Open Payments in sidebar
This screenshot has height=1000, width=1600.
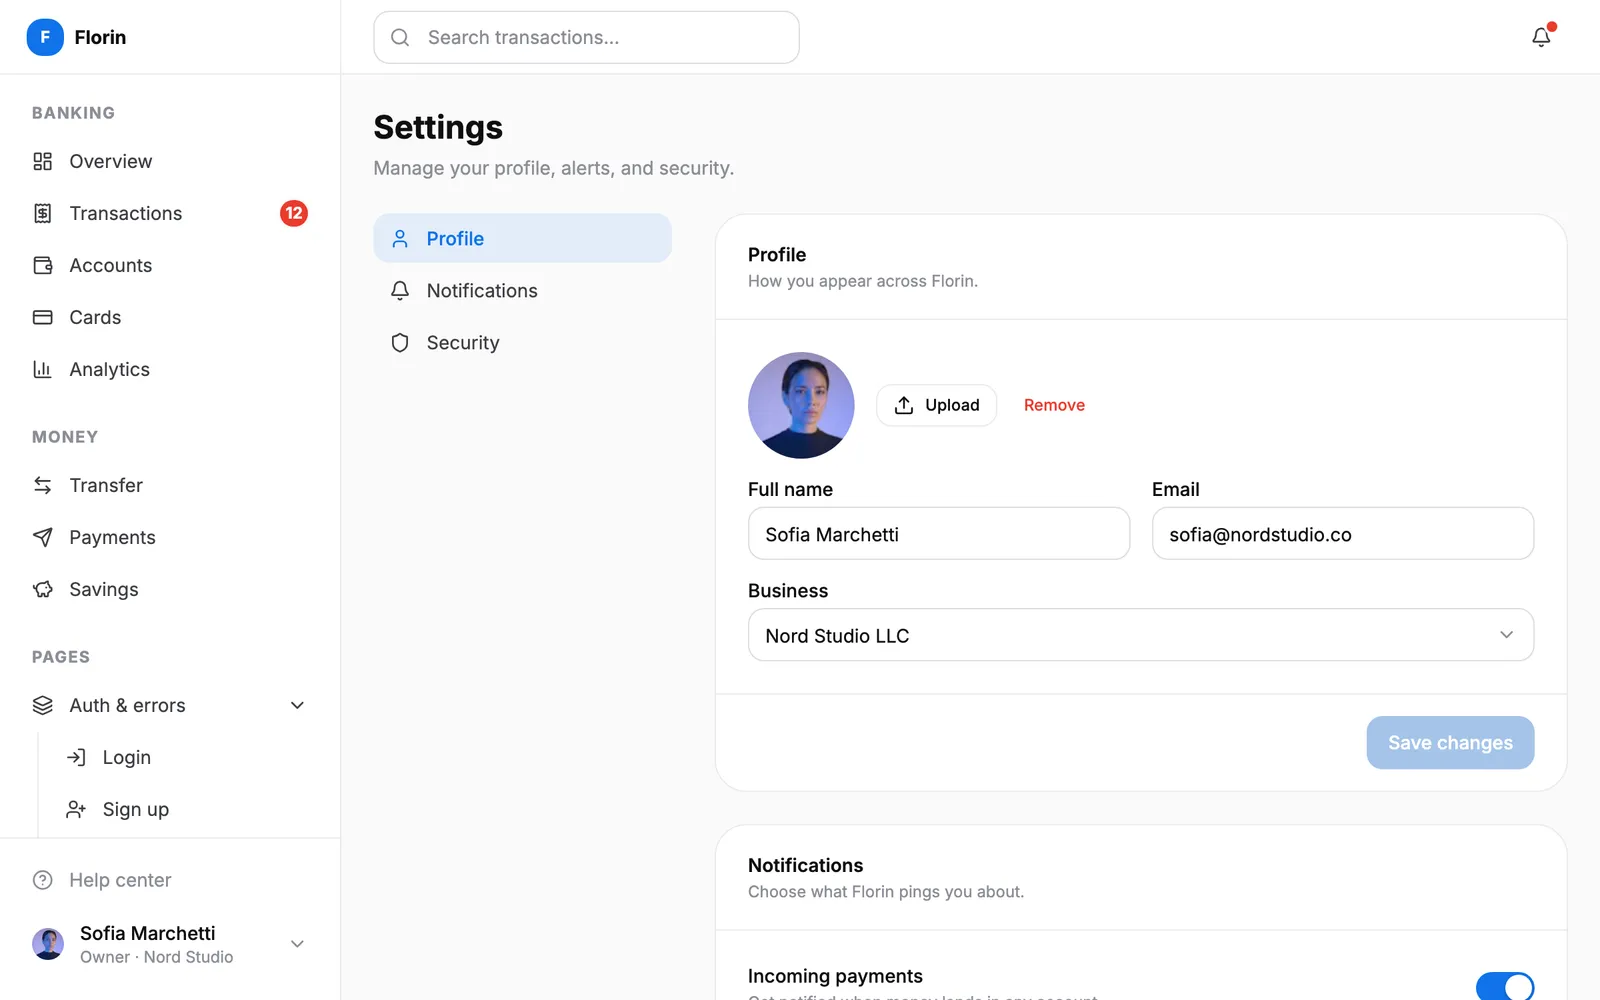pyautogui.click(x=170, y=537)
